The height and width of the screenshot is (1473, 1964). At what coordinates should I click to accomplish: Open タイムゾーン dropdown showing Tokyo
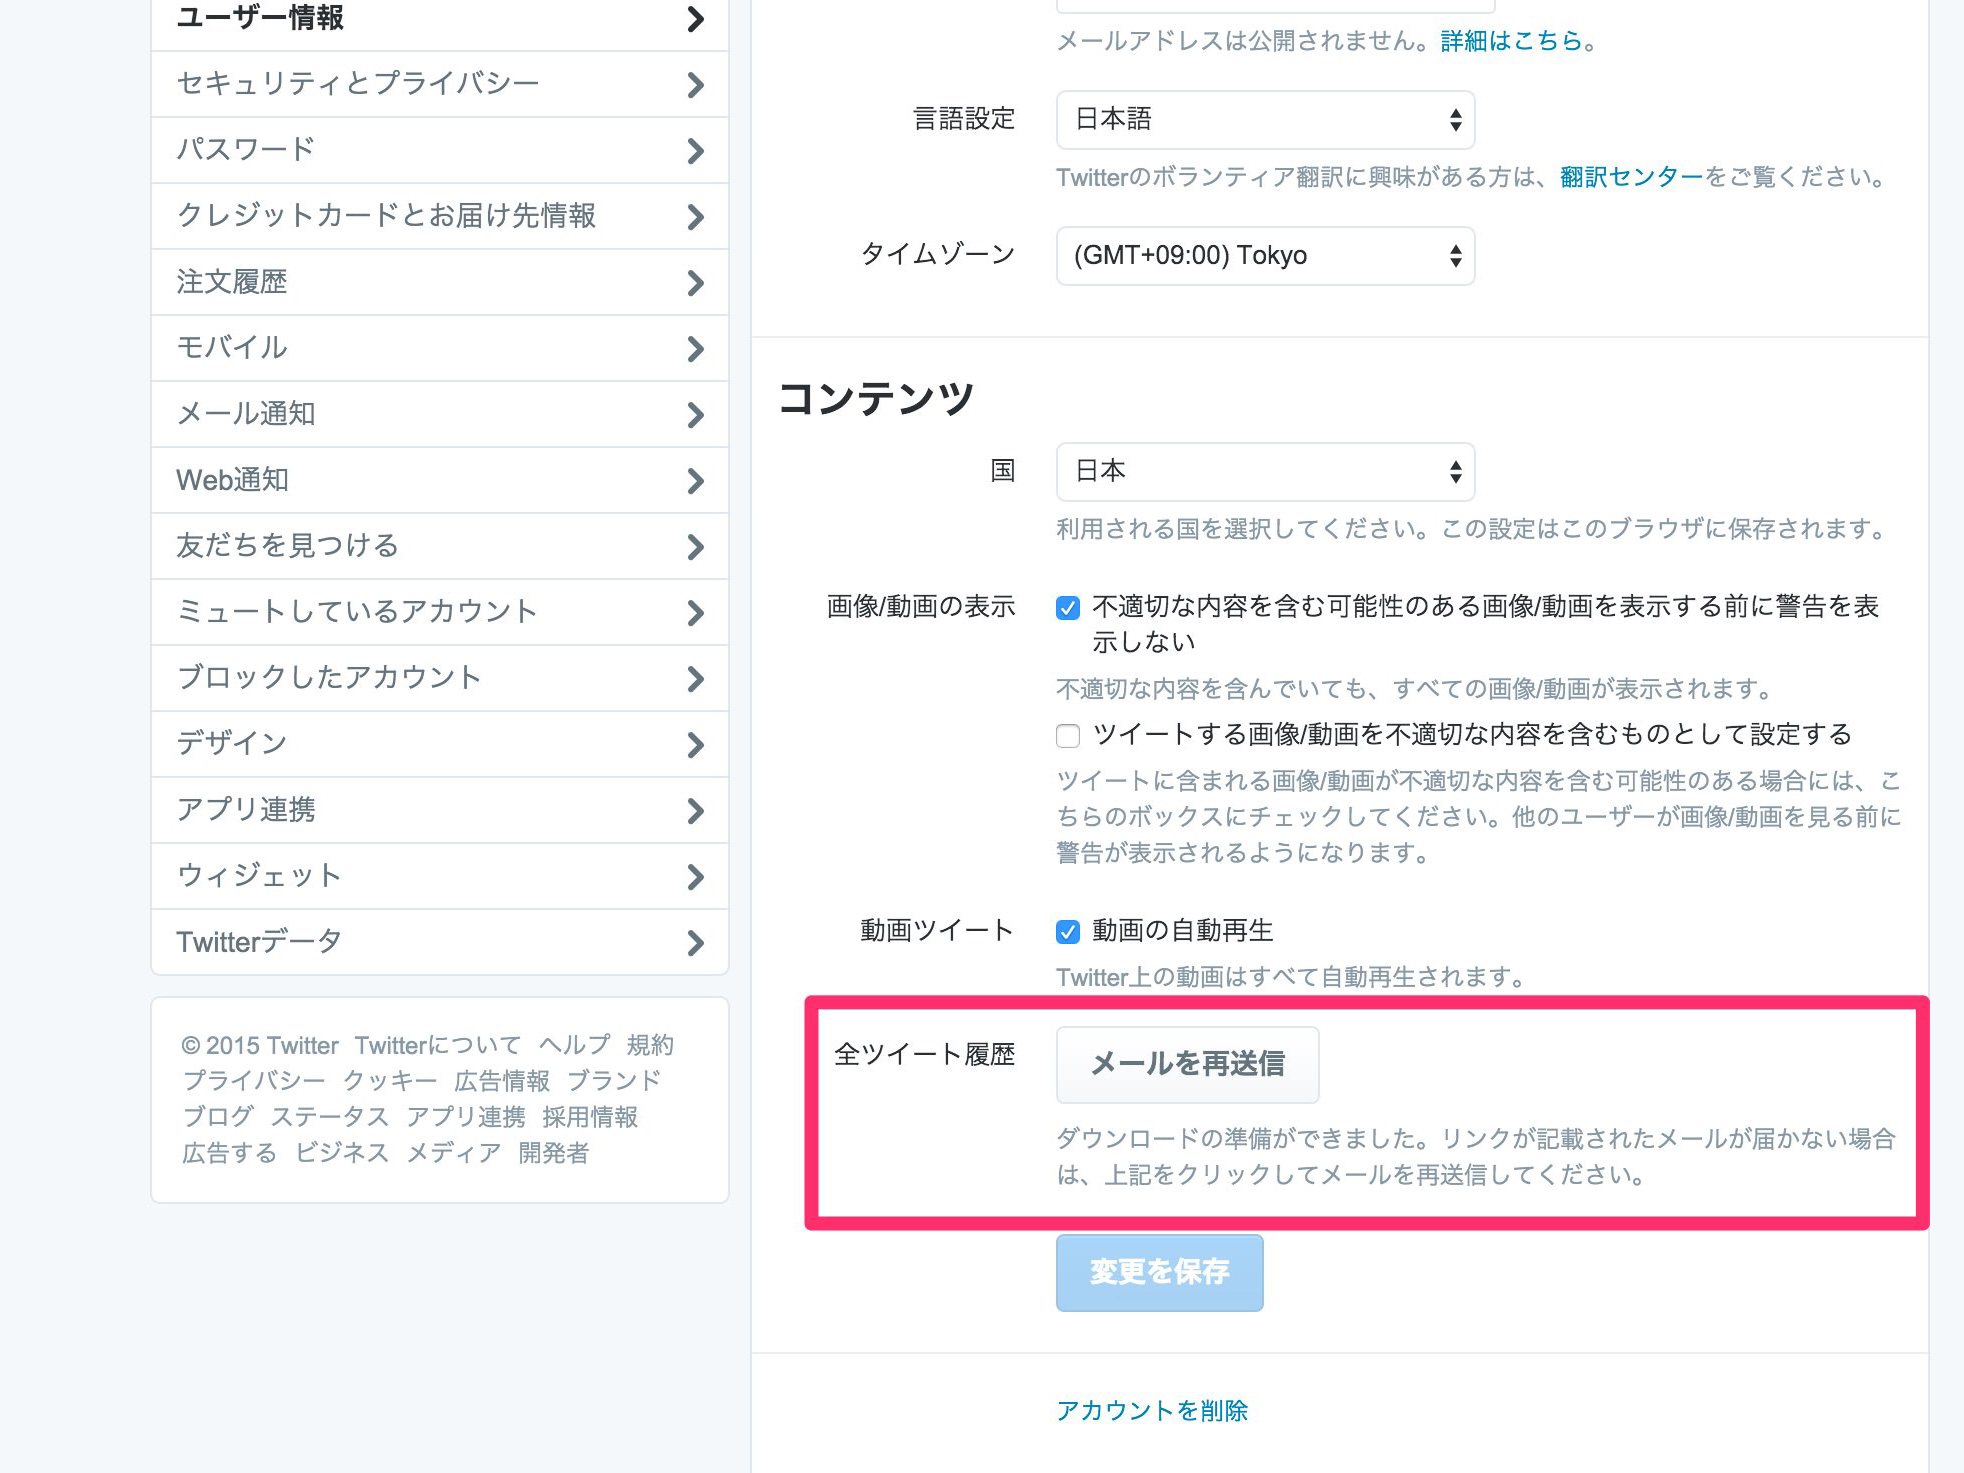pos(1265,256)
